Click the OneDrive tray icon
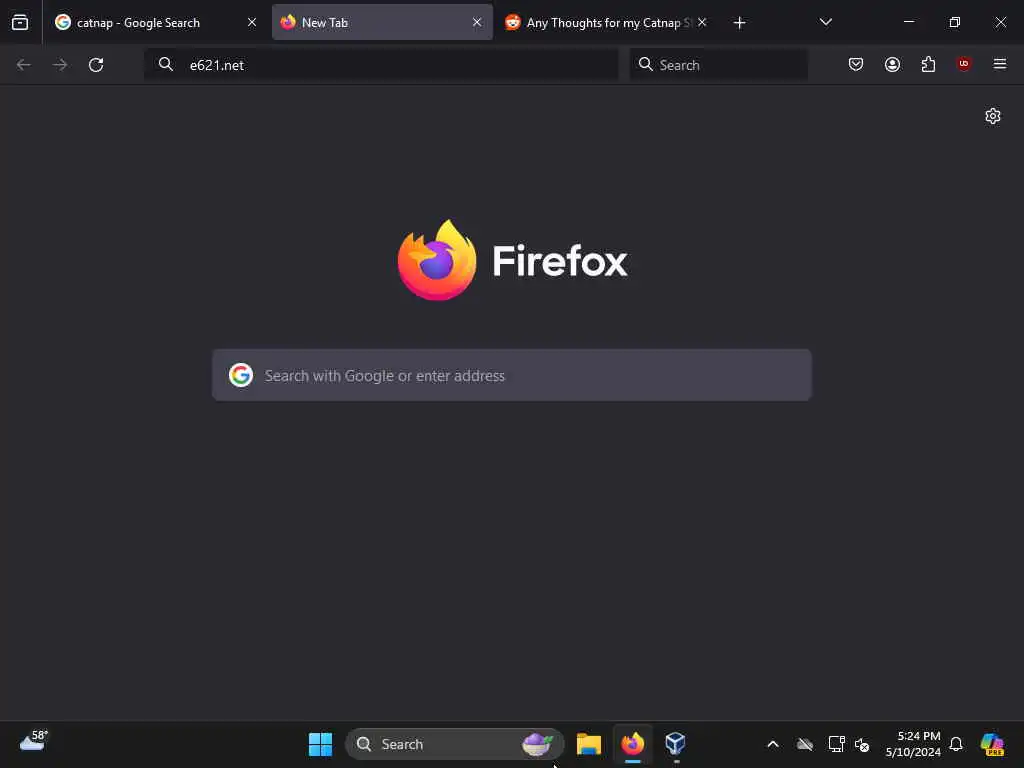Image resolution: width=1024 pixels, height=768 pixels. (805, 744)
